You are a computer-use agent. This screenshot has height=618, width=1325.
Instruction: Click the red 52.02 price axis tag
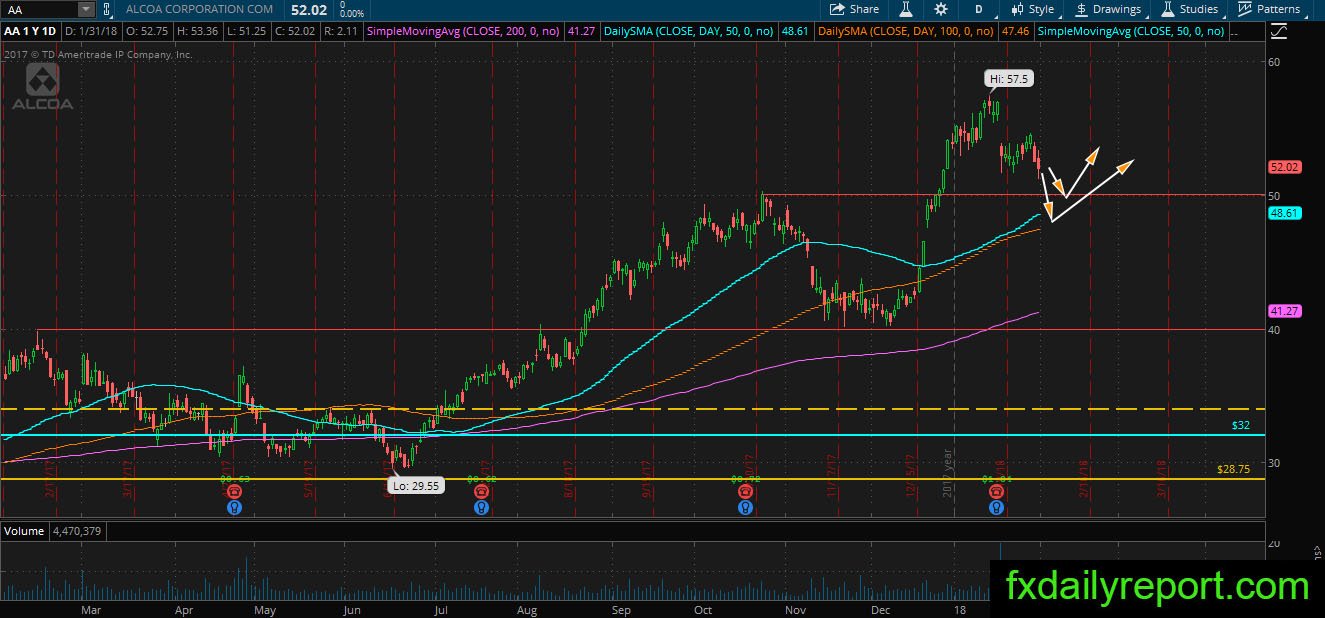1283,167
